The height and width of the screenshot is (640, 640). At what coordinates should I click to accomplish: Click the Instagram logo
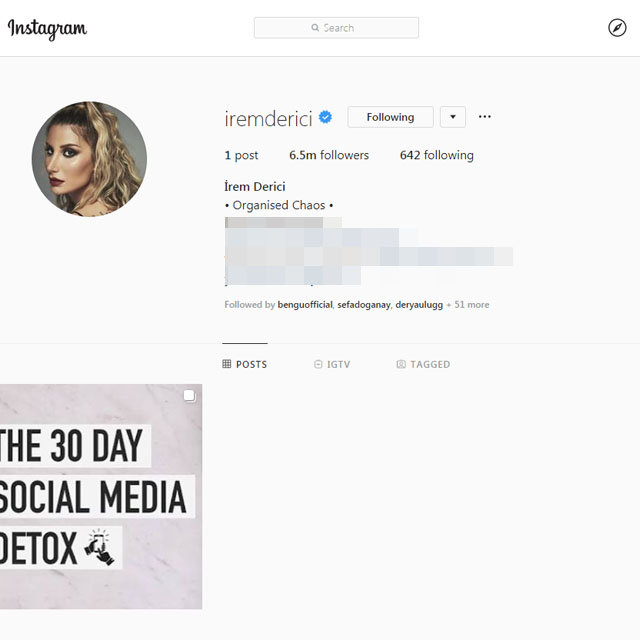(47, 29)
